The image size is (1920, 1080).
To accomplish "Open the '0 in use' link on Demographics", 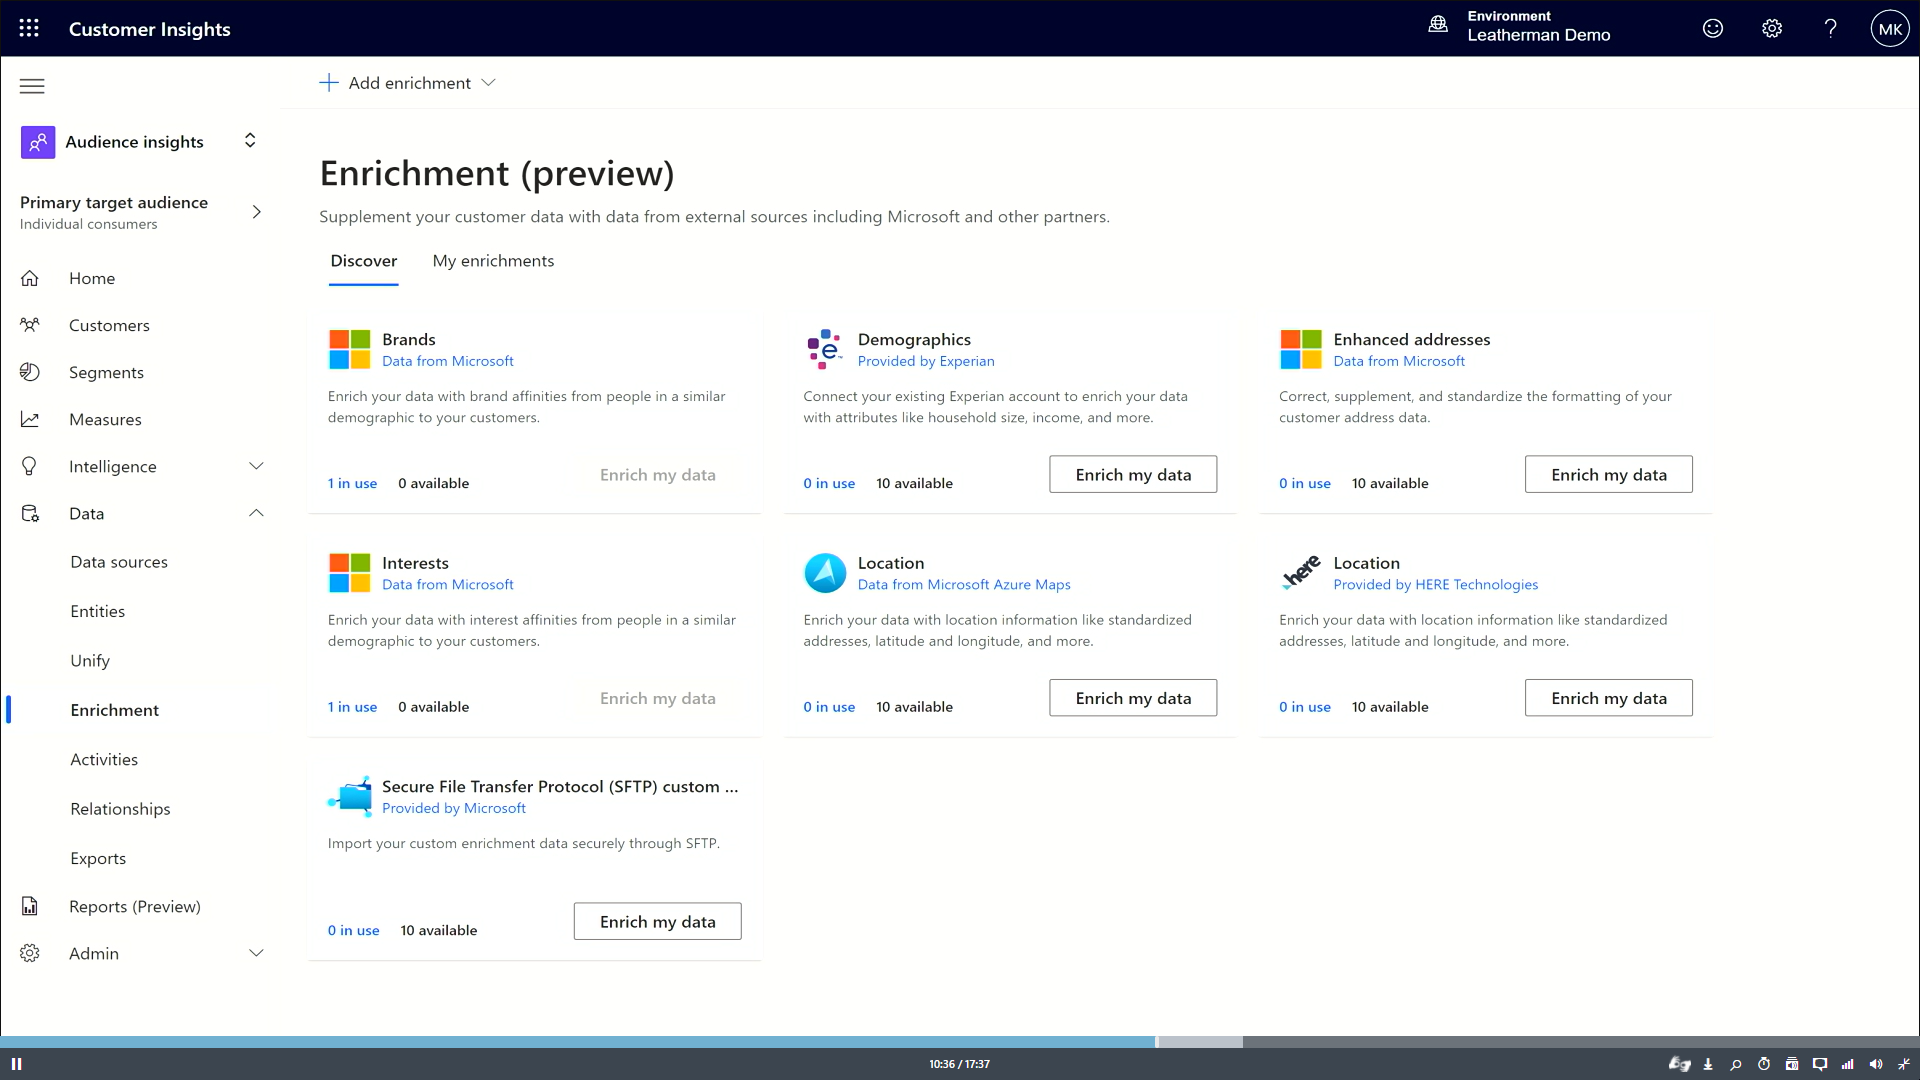I will tap(829, 483).
